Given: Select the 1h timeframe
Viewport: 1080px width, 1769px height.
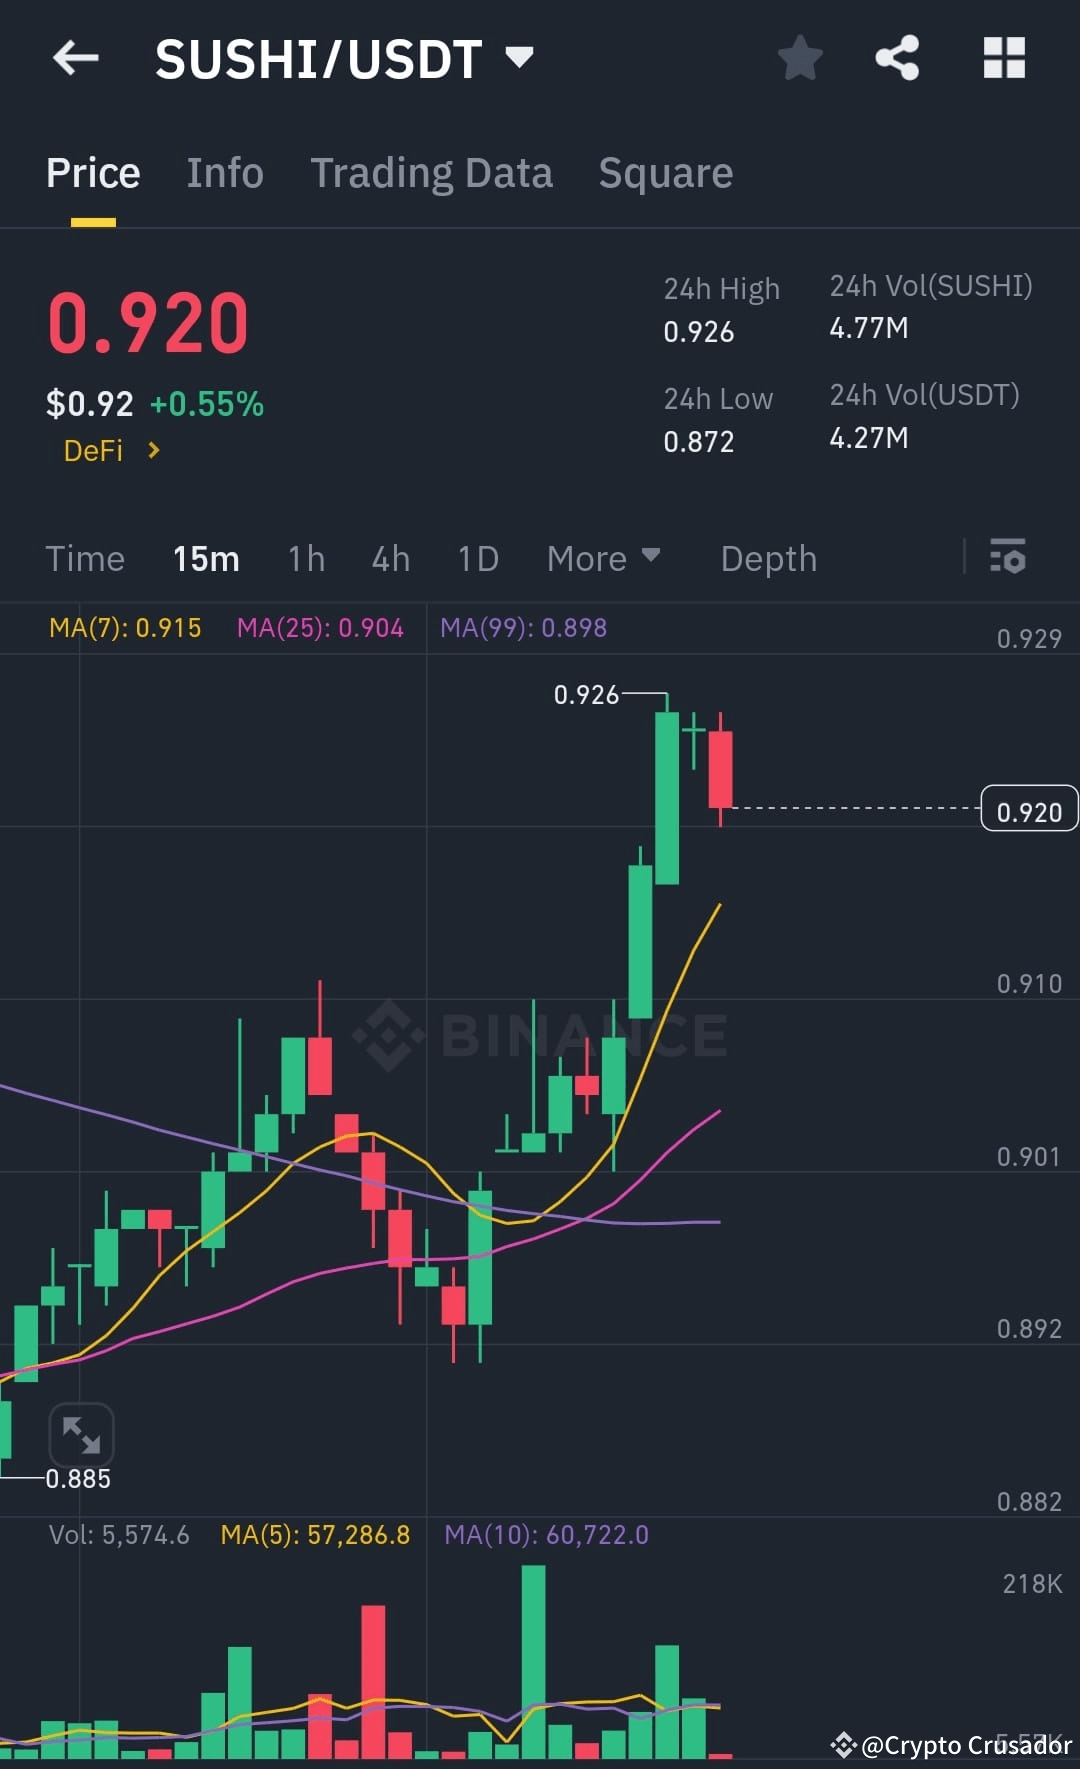Looking at the screenshot, I should [305, 558].
